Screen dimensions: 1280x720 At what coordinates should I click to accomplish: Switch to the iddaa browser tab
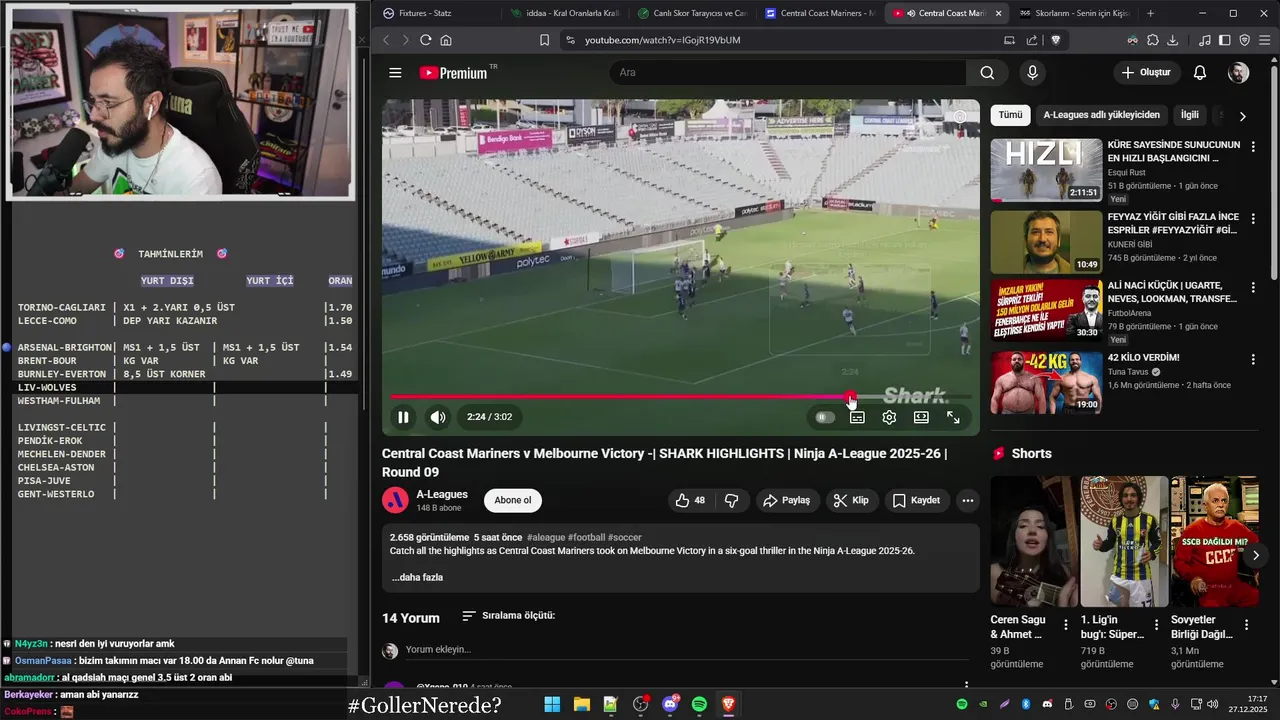coord(565,13)
